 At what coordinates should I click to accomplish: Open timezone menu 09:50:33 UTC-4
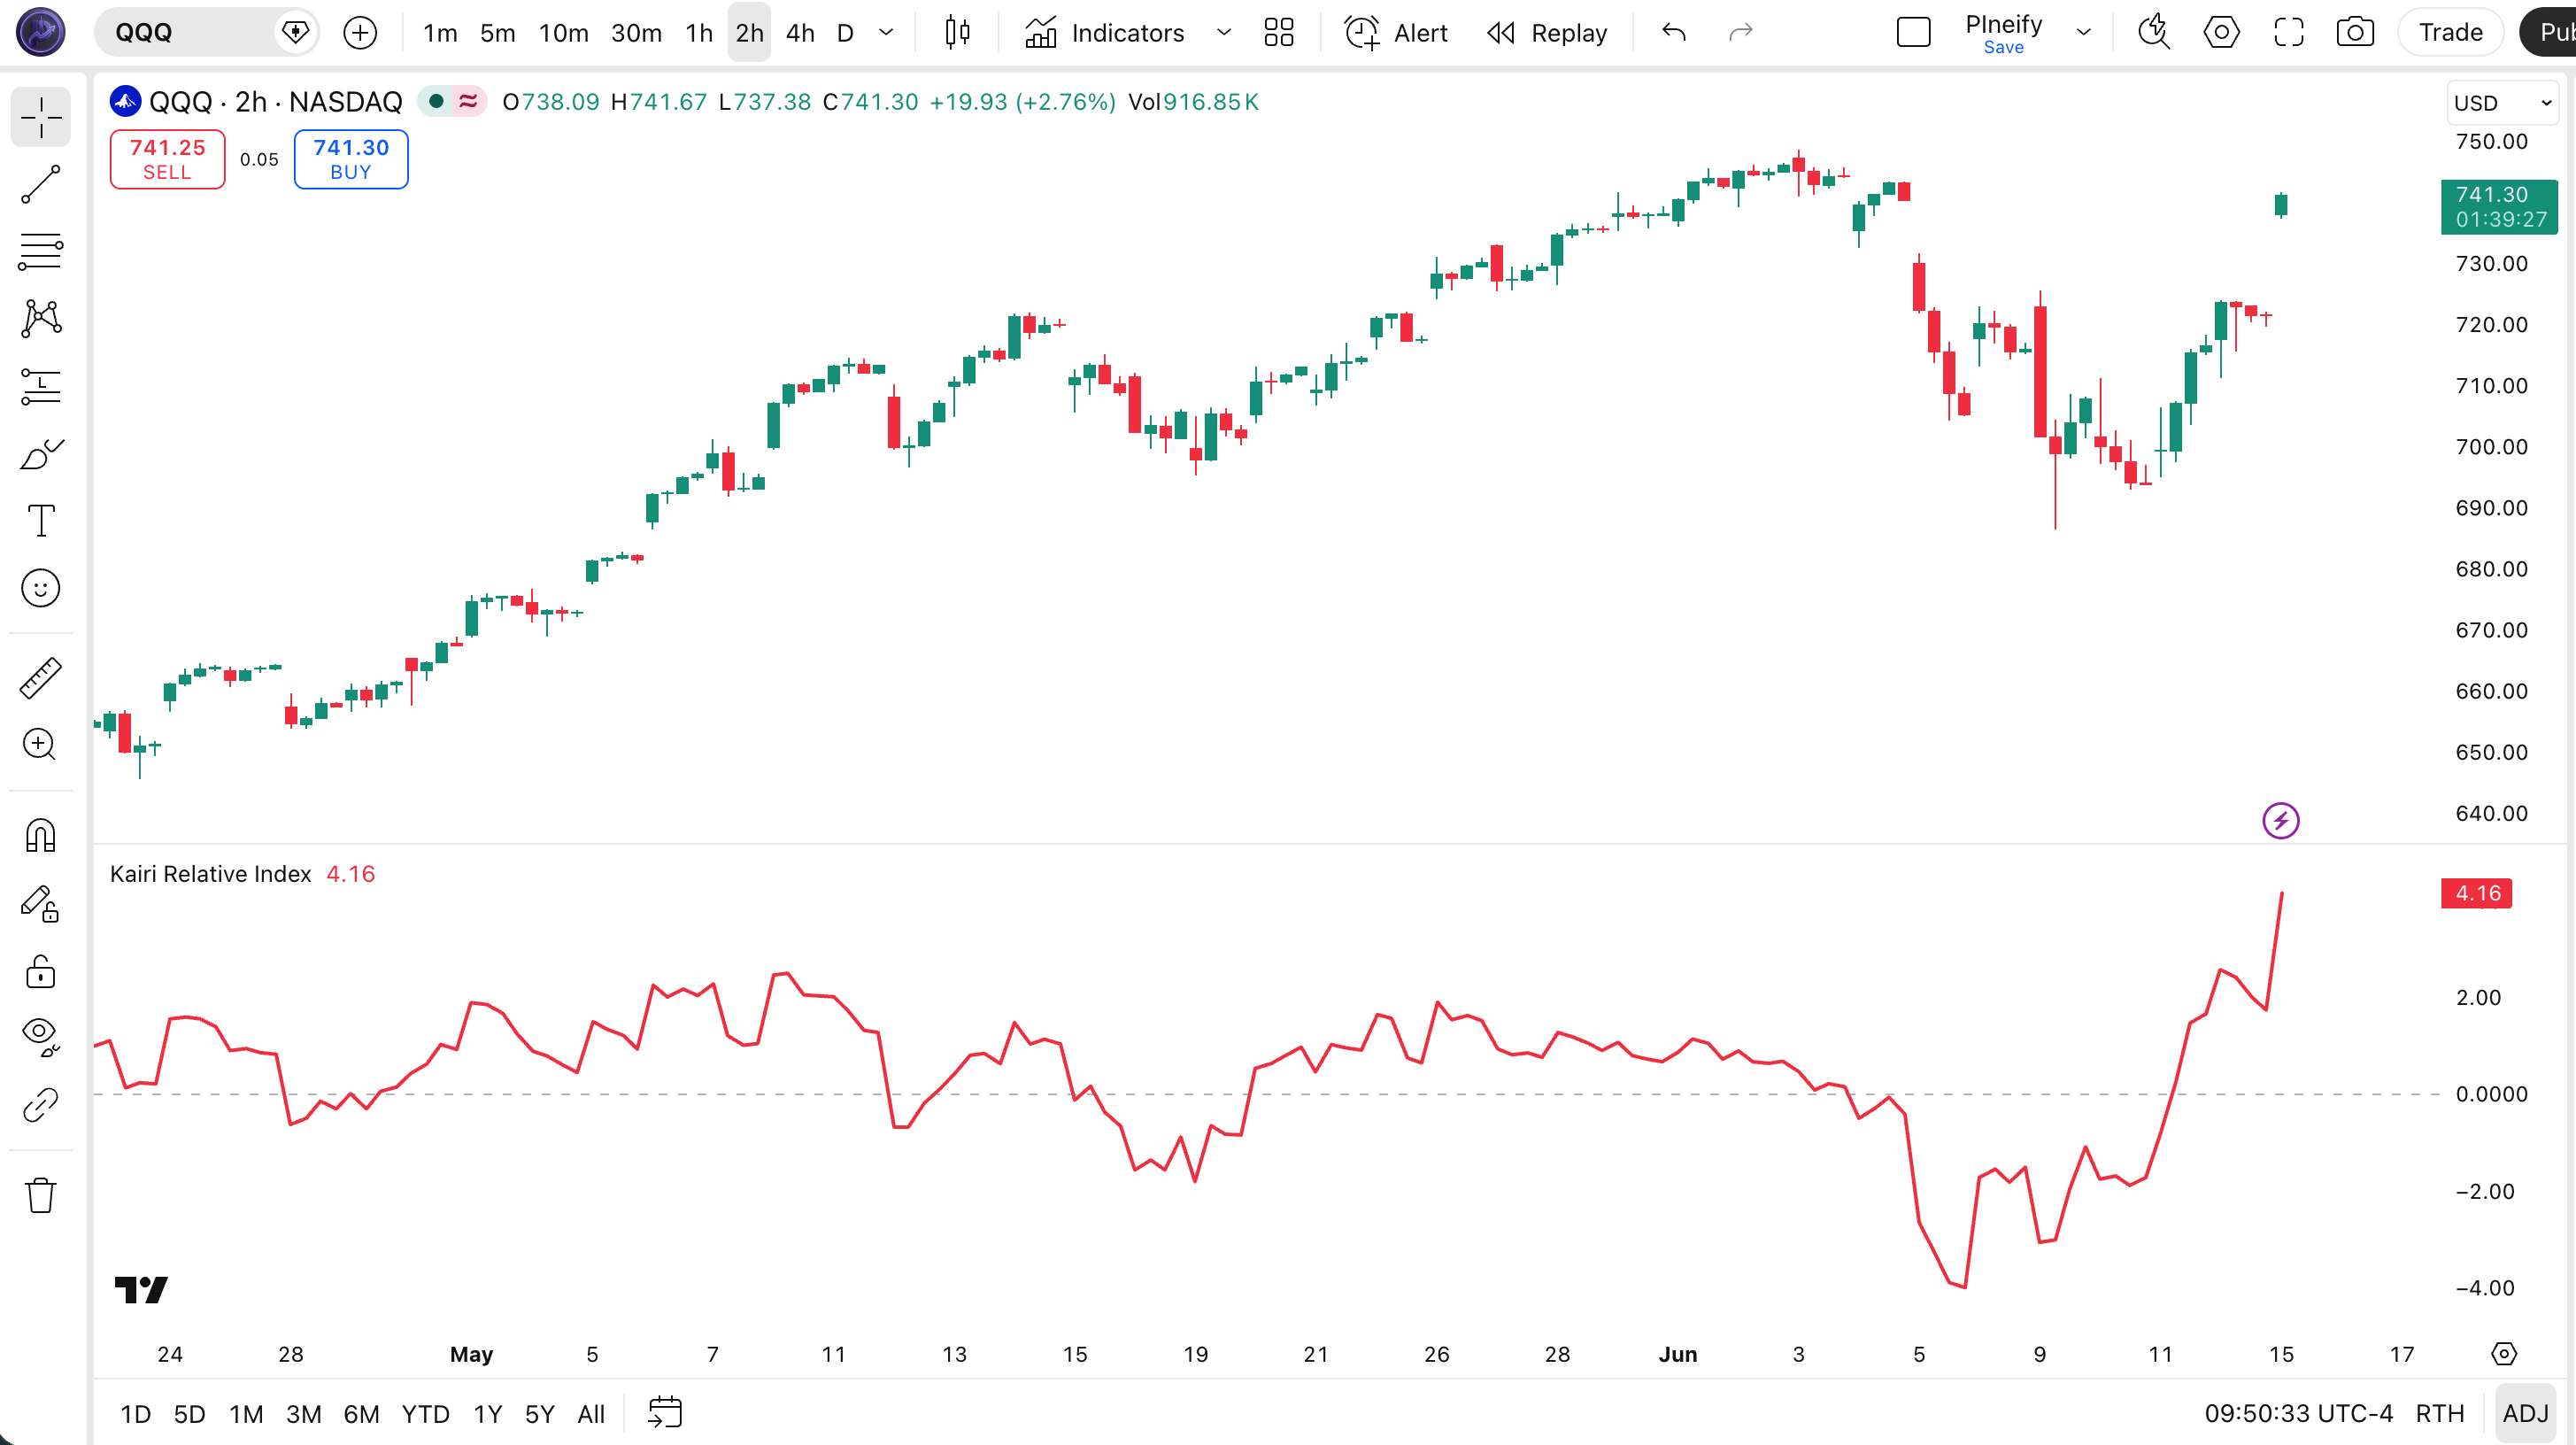2298,1414
